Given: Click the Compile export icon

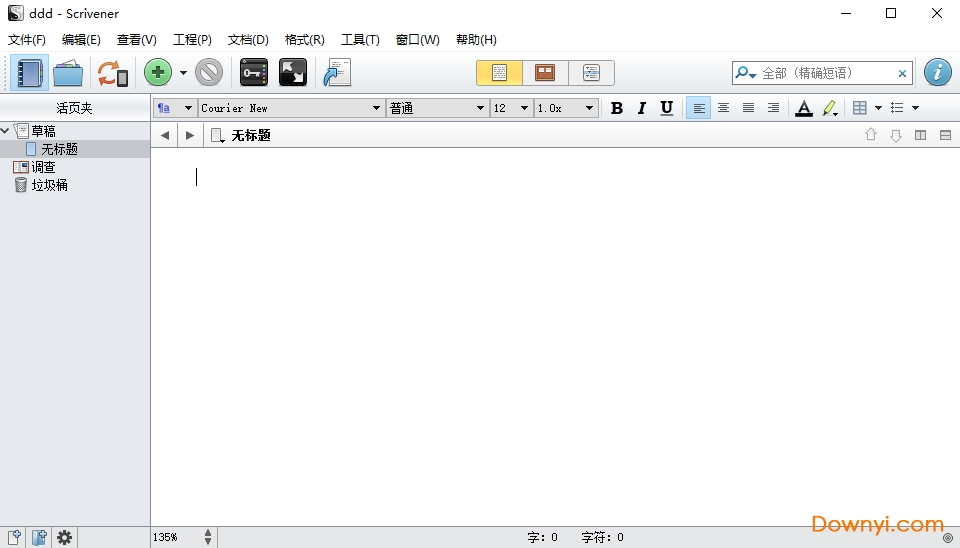Looking at the screenshot, I should pyautogui.click(x=337, y=73).
